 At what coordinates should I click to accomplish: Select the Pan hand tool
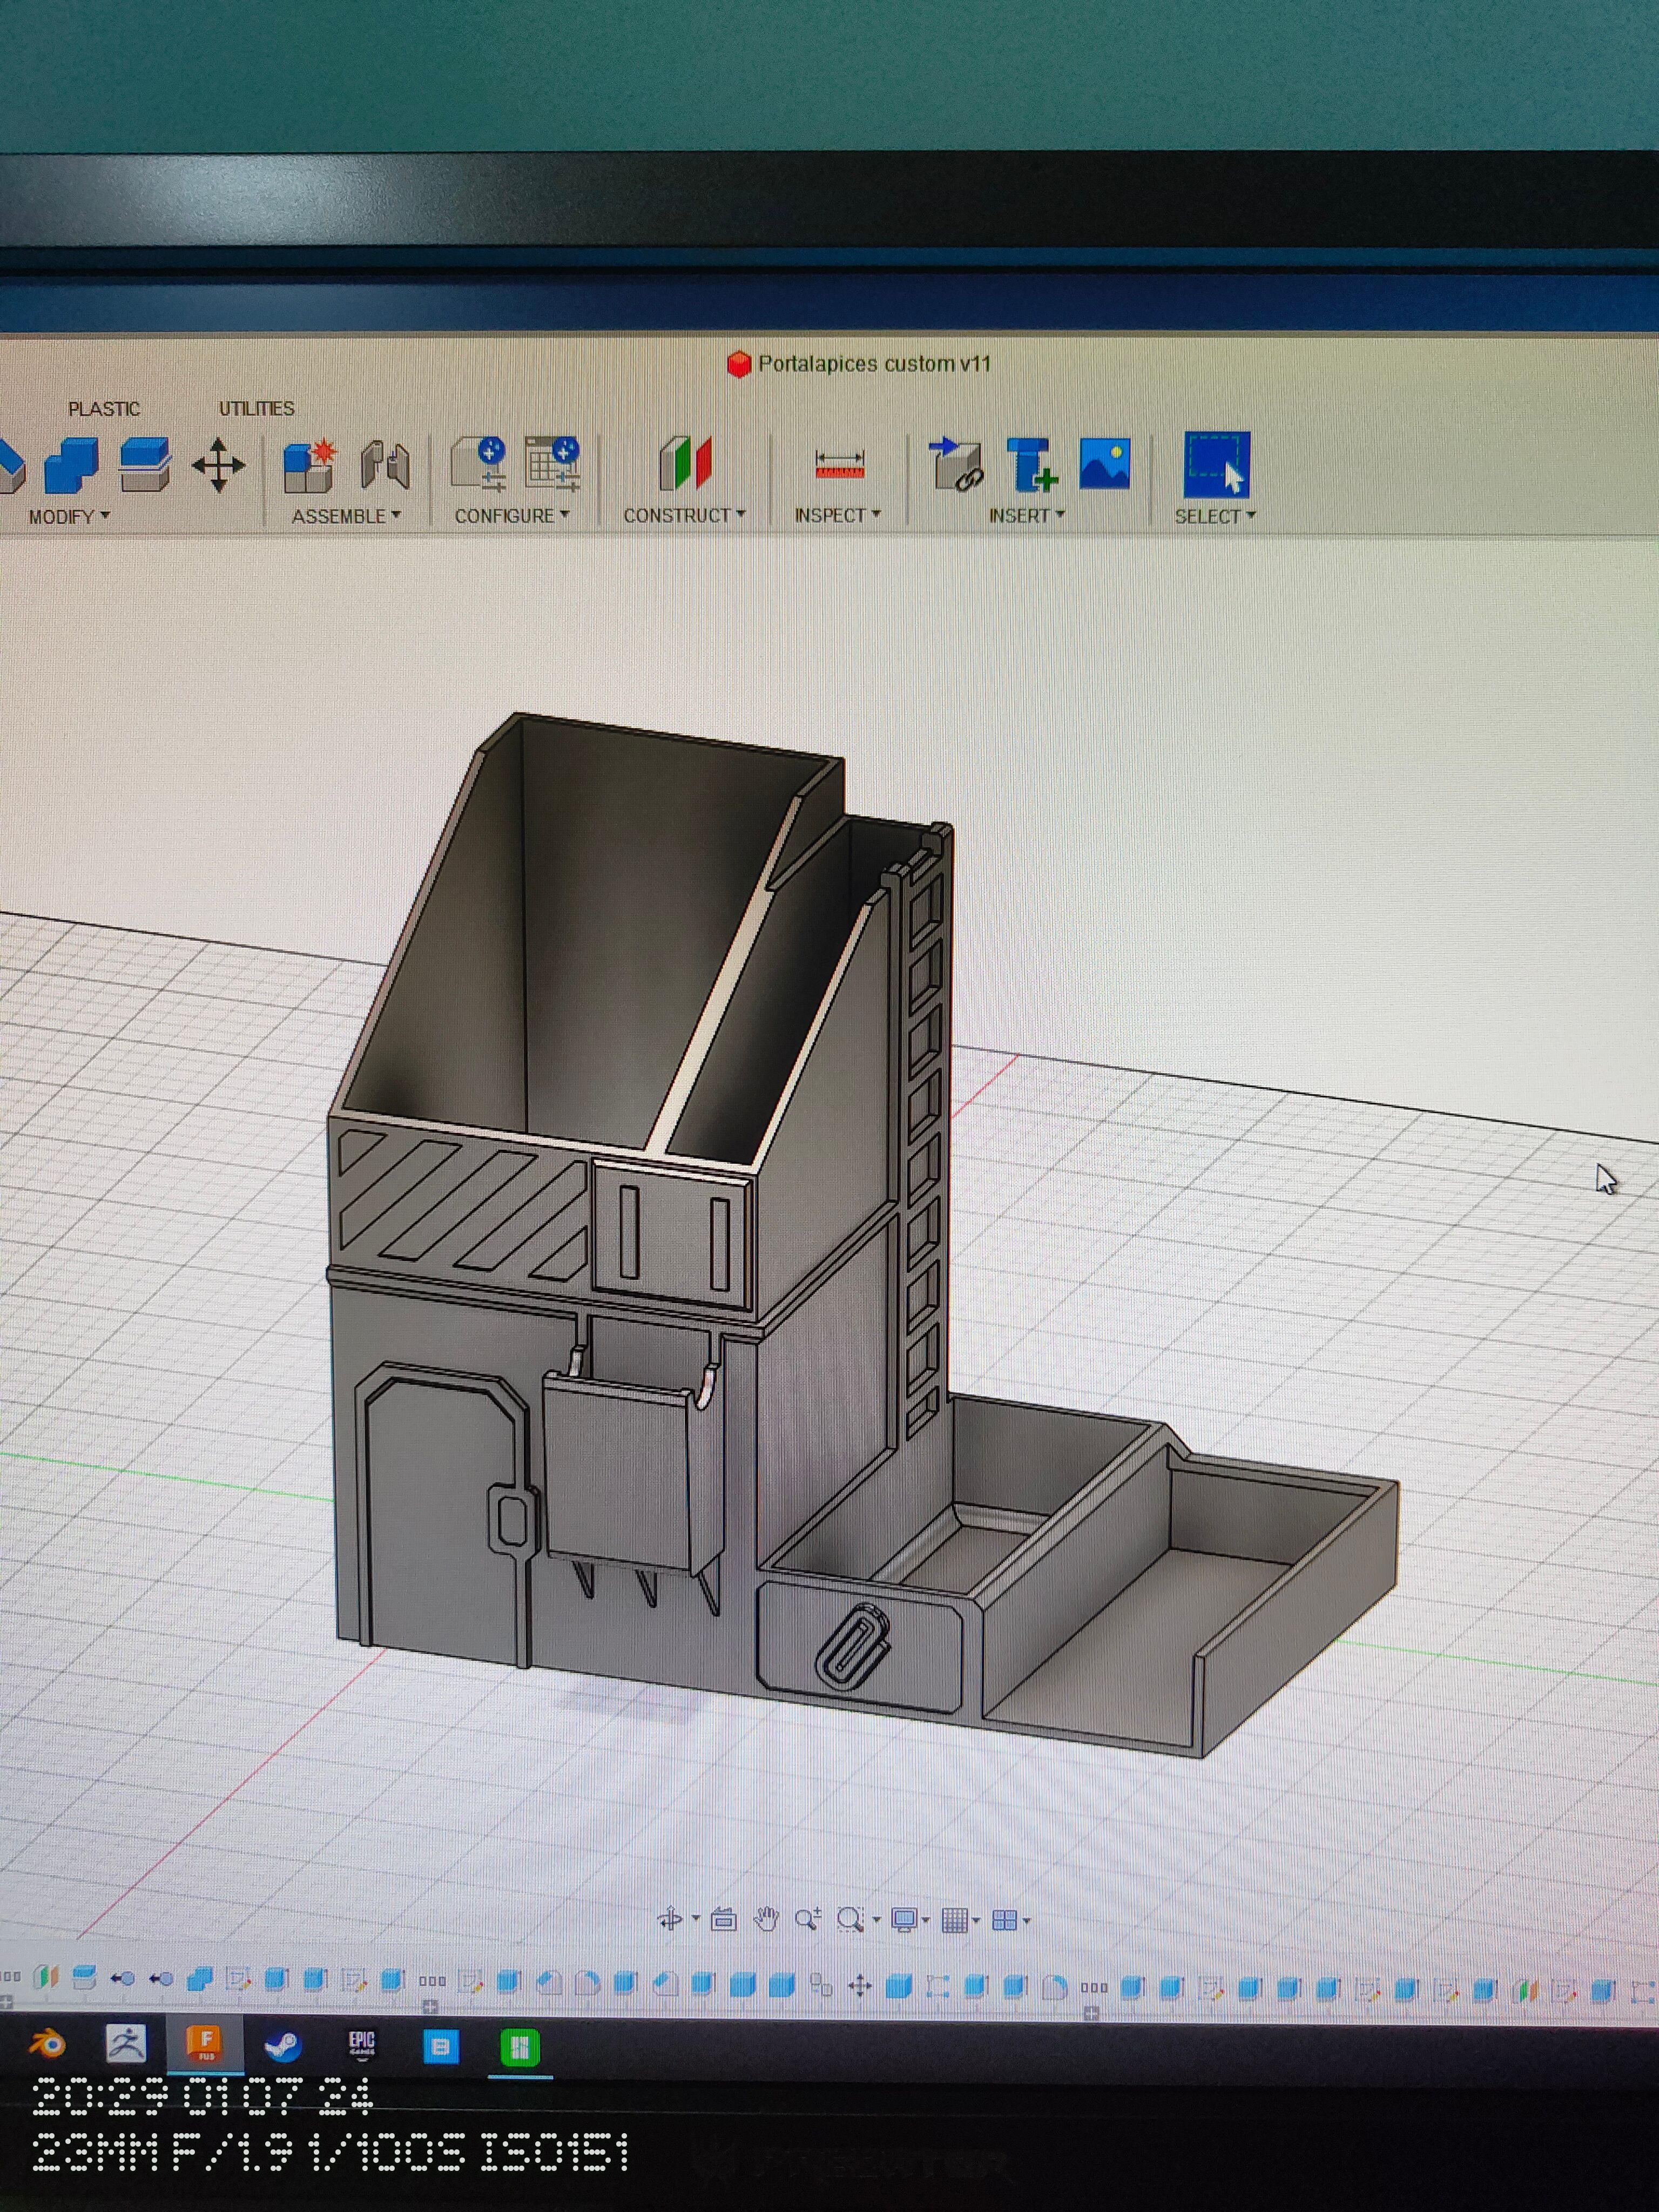click(x=766, y=1919)
